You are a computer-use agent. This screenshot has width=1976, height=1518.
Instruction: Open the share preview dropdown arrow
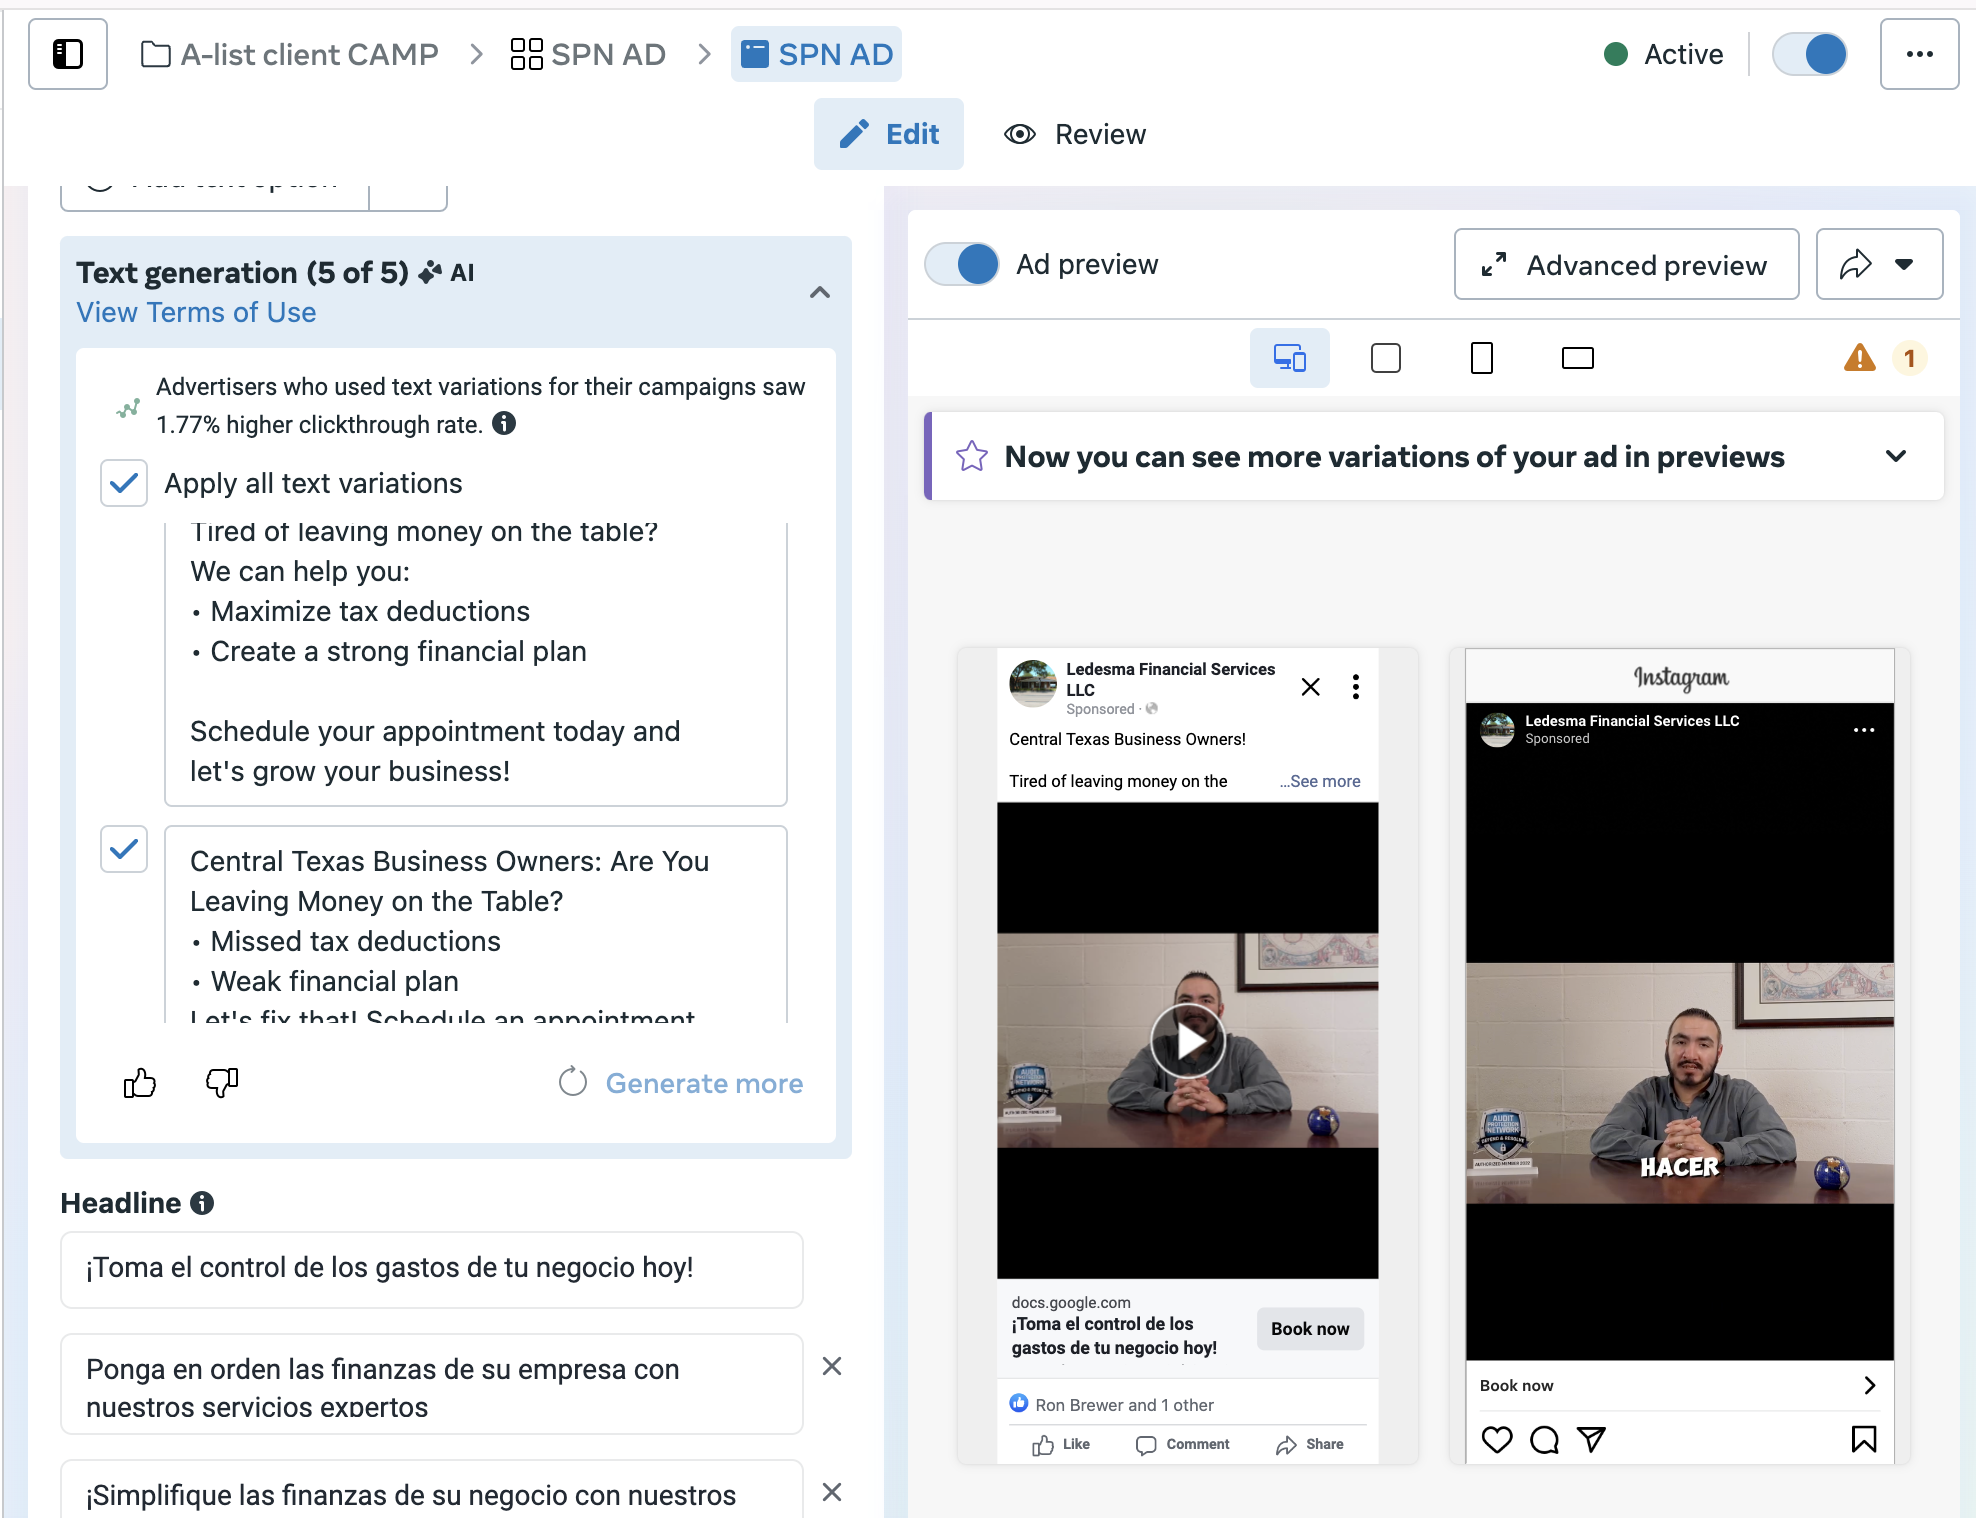pos(1903,265)
